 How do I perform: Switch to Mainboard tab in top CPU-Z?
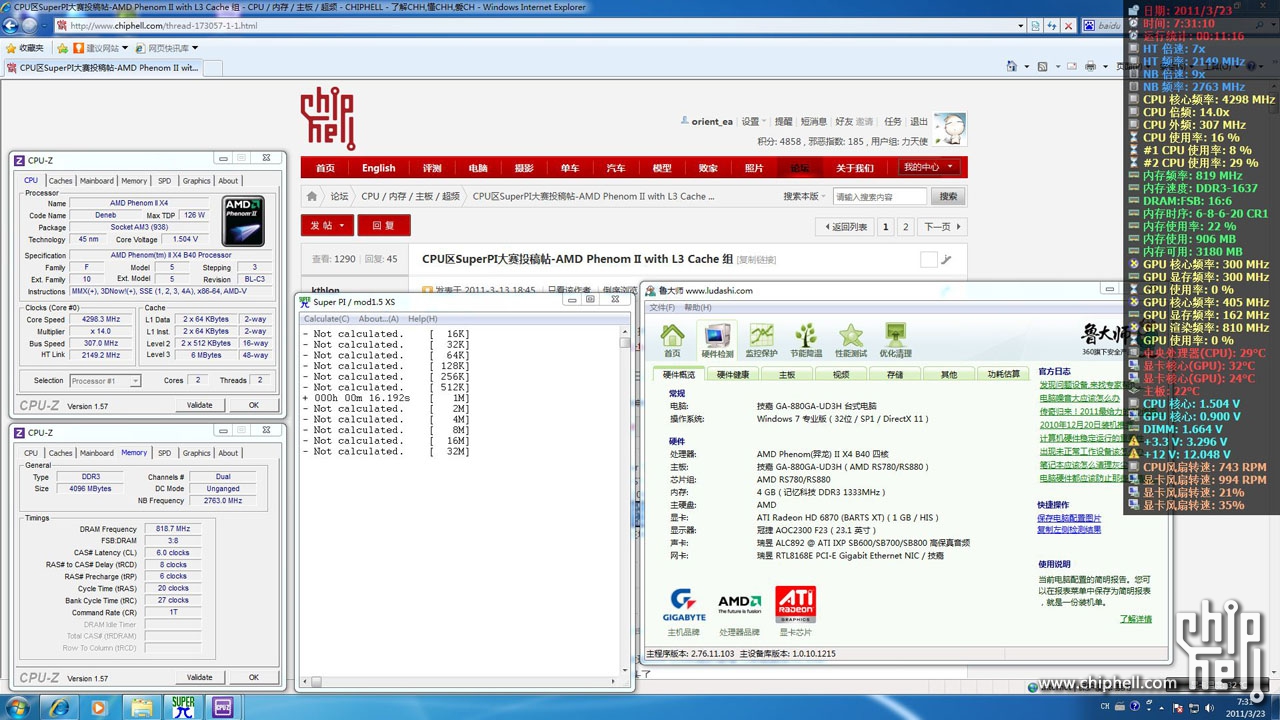(97, 181)
